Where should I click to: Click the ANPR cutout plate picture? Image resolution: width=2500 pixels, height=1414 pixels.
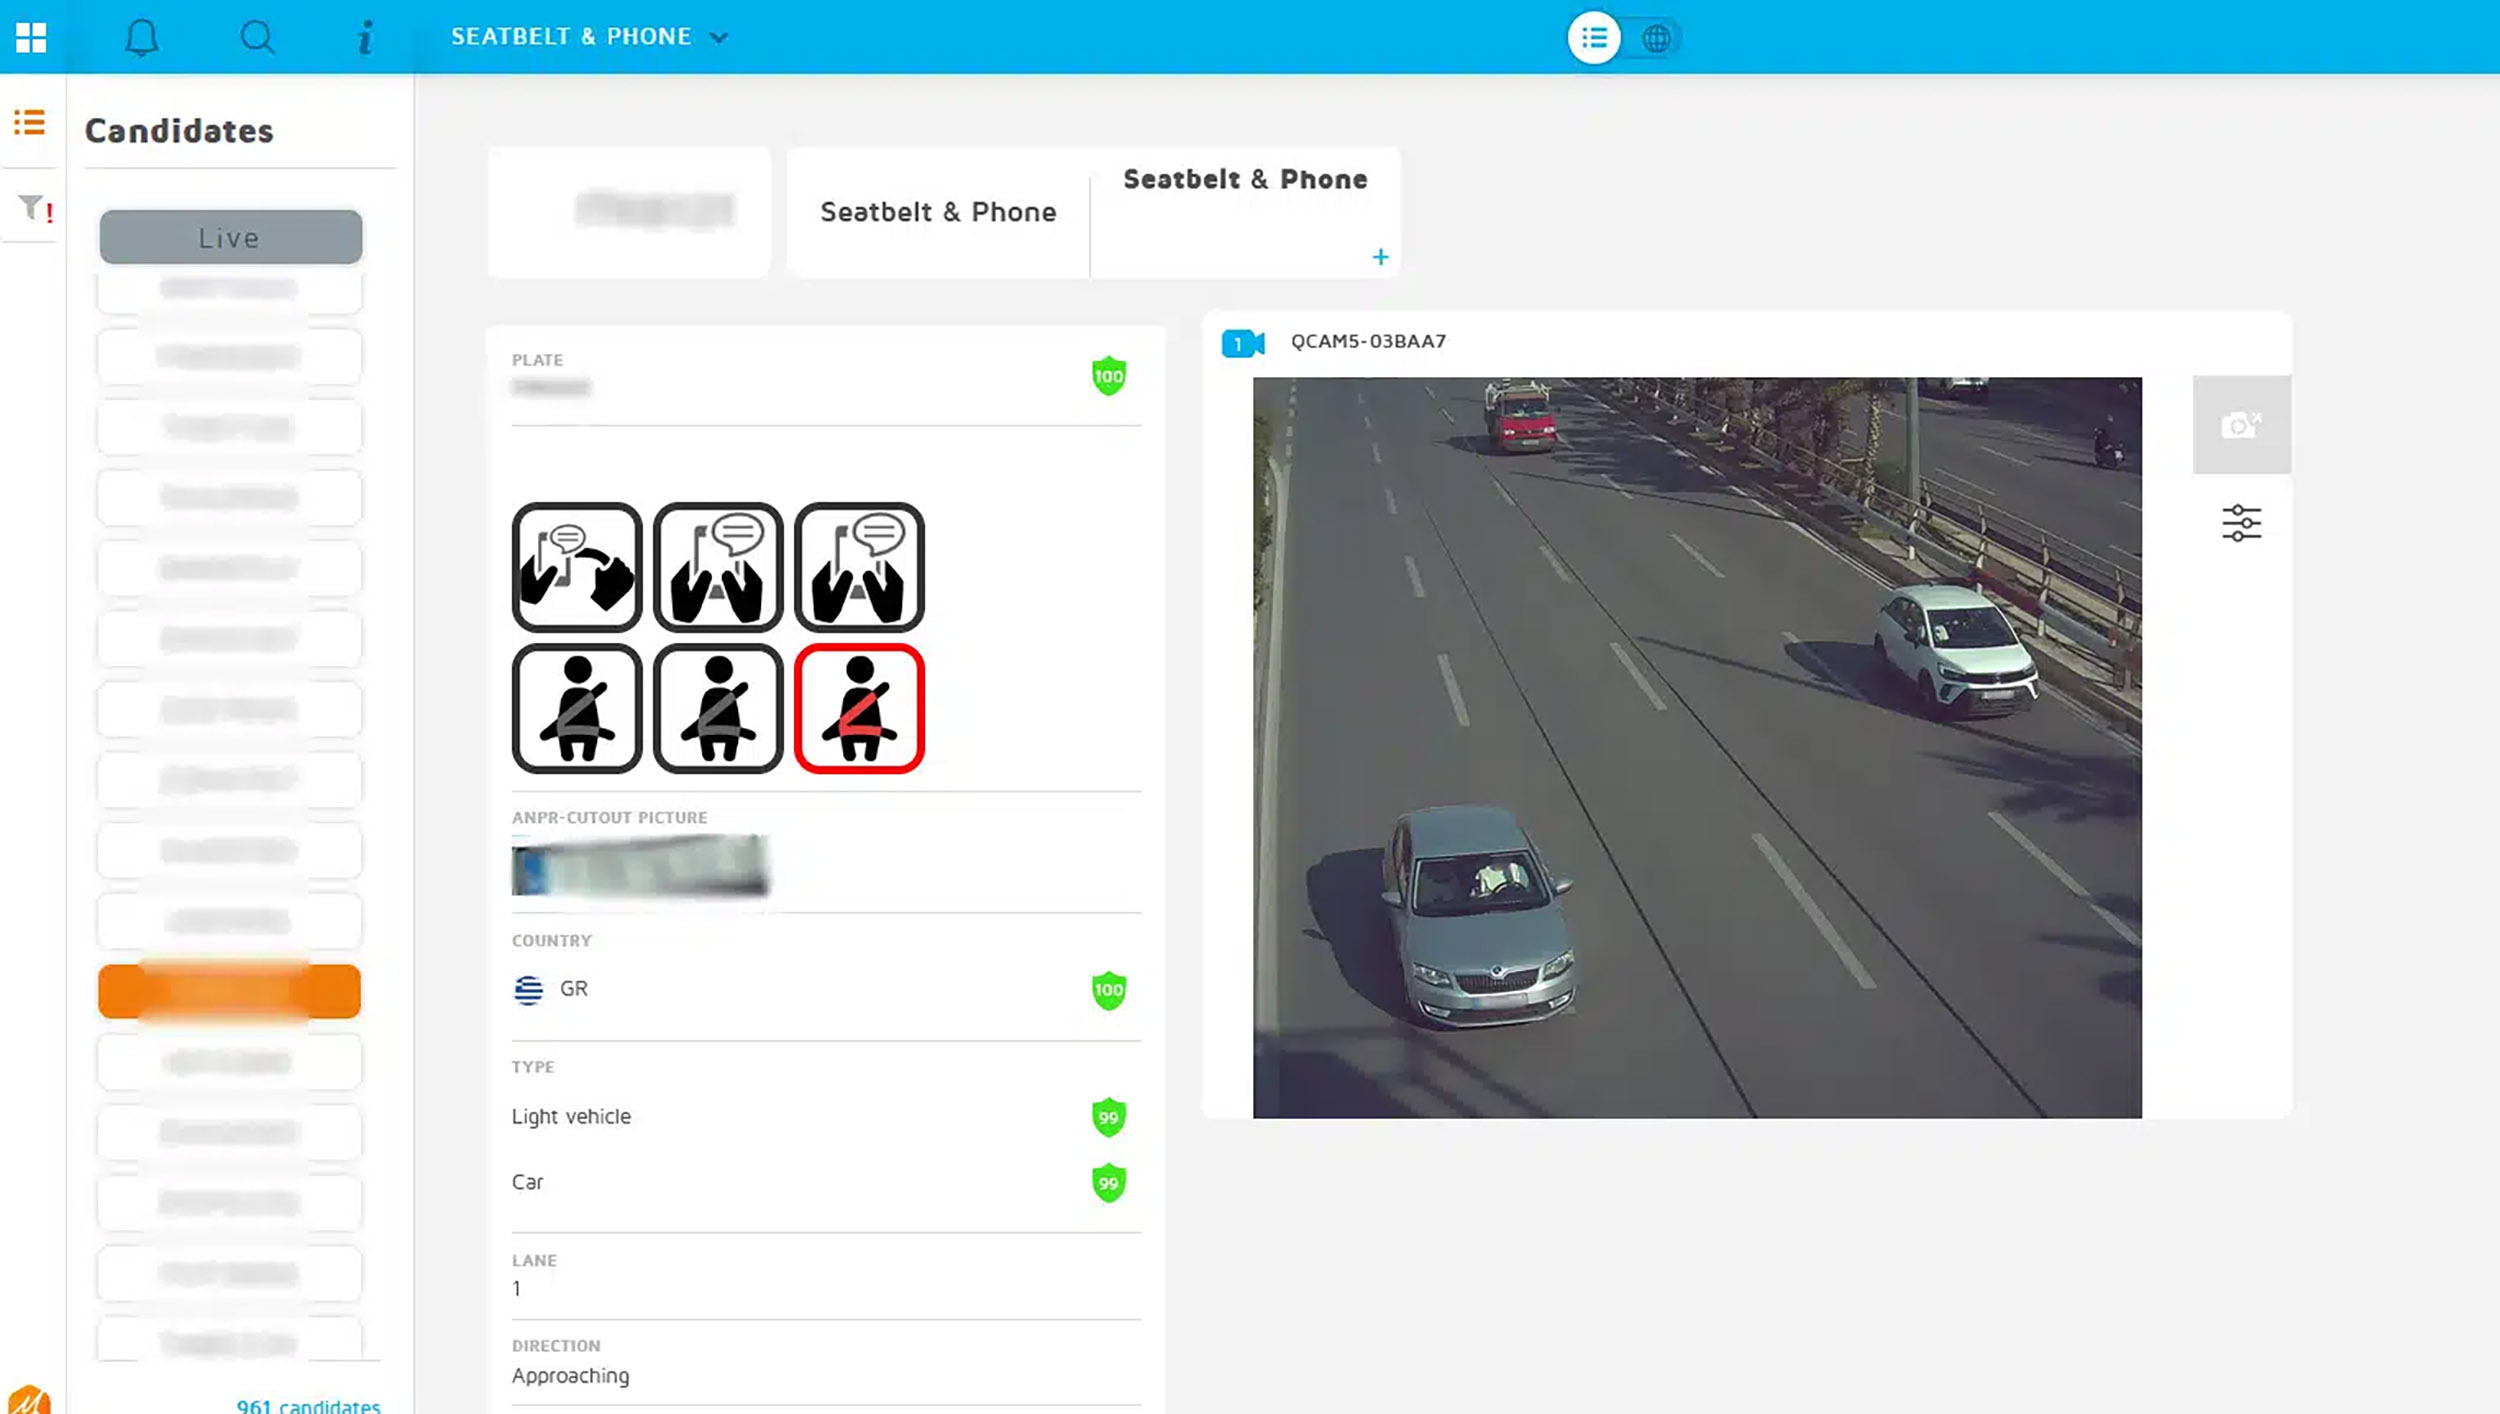pyautogui.click(x=640, y=865)
